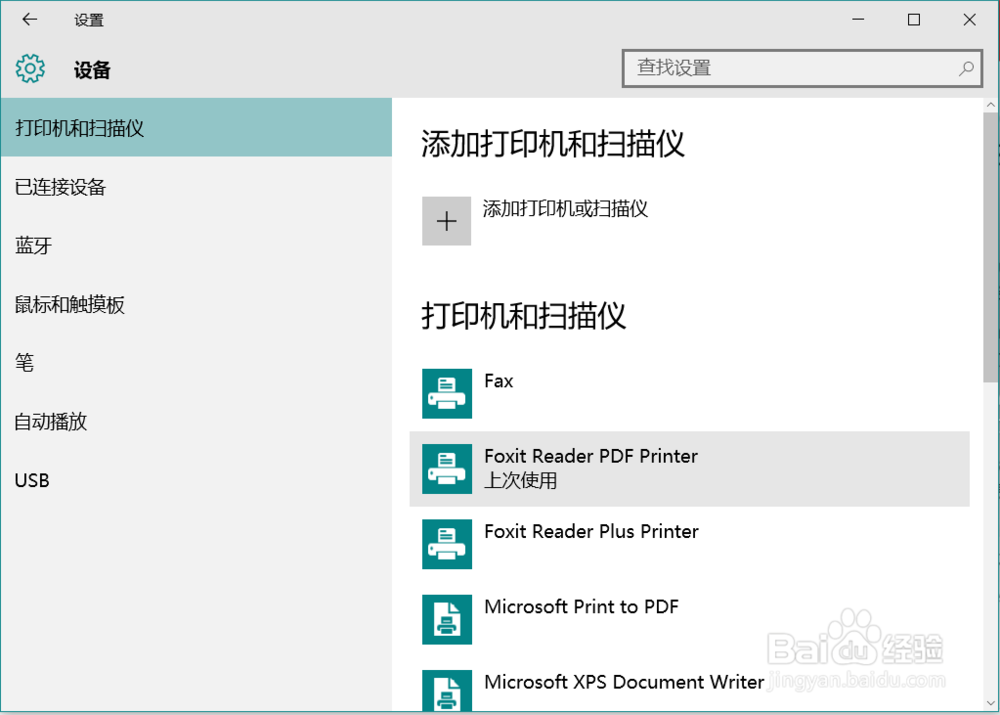This screenshot has width=1000, height=715.
Task: Click the Foxit Reader PDF Printer name
Action: click(x=591, y=456)
